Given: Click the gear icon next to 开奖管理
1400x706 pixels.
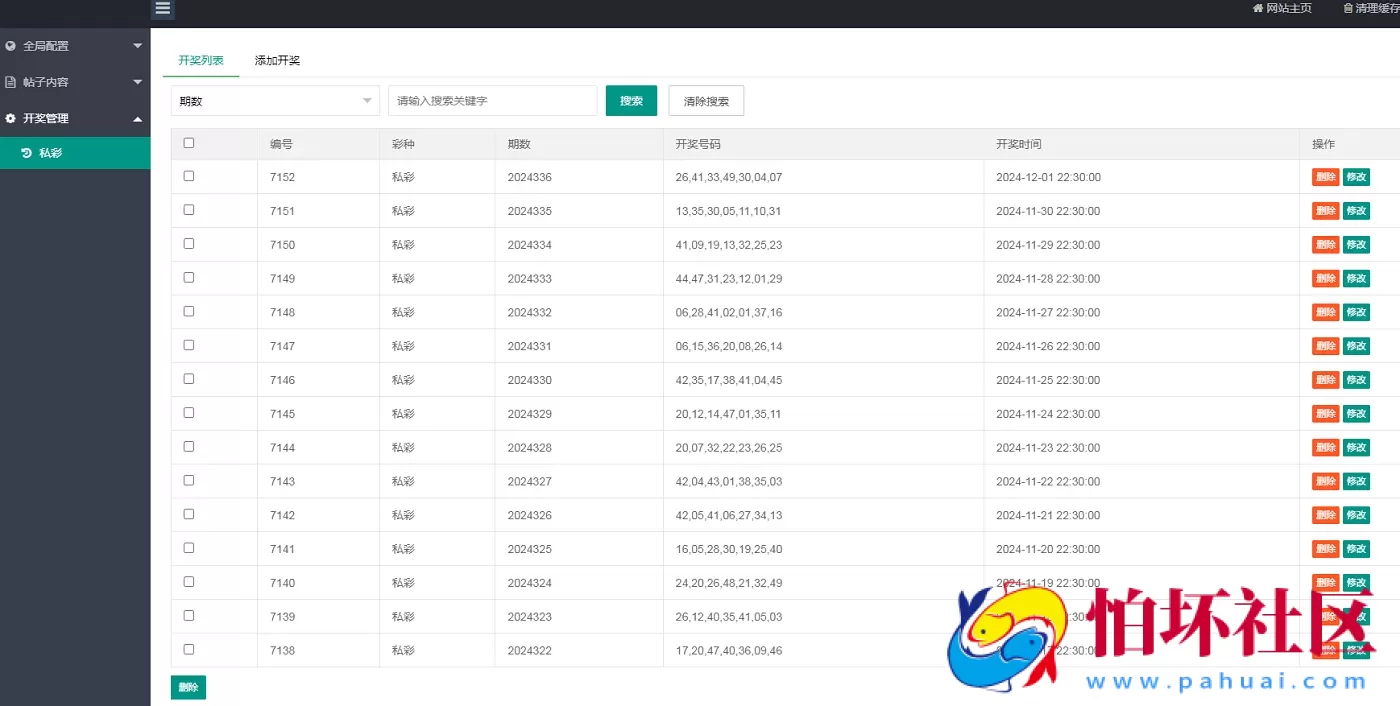Looking at the screenshot, I should pyautogui.click(x=11, y=118).
